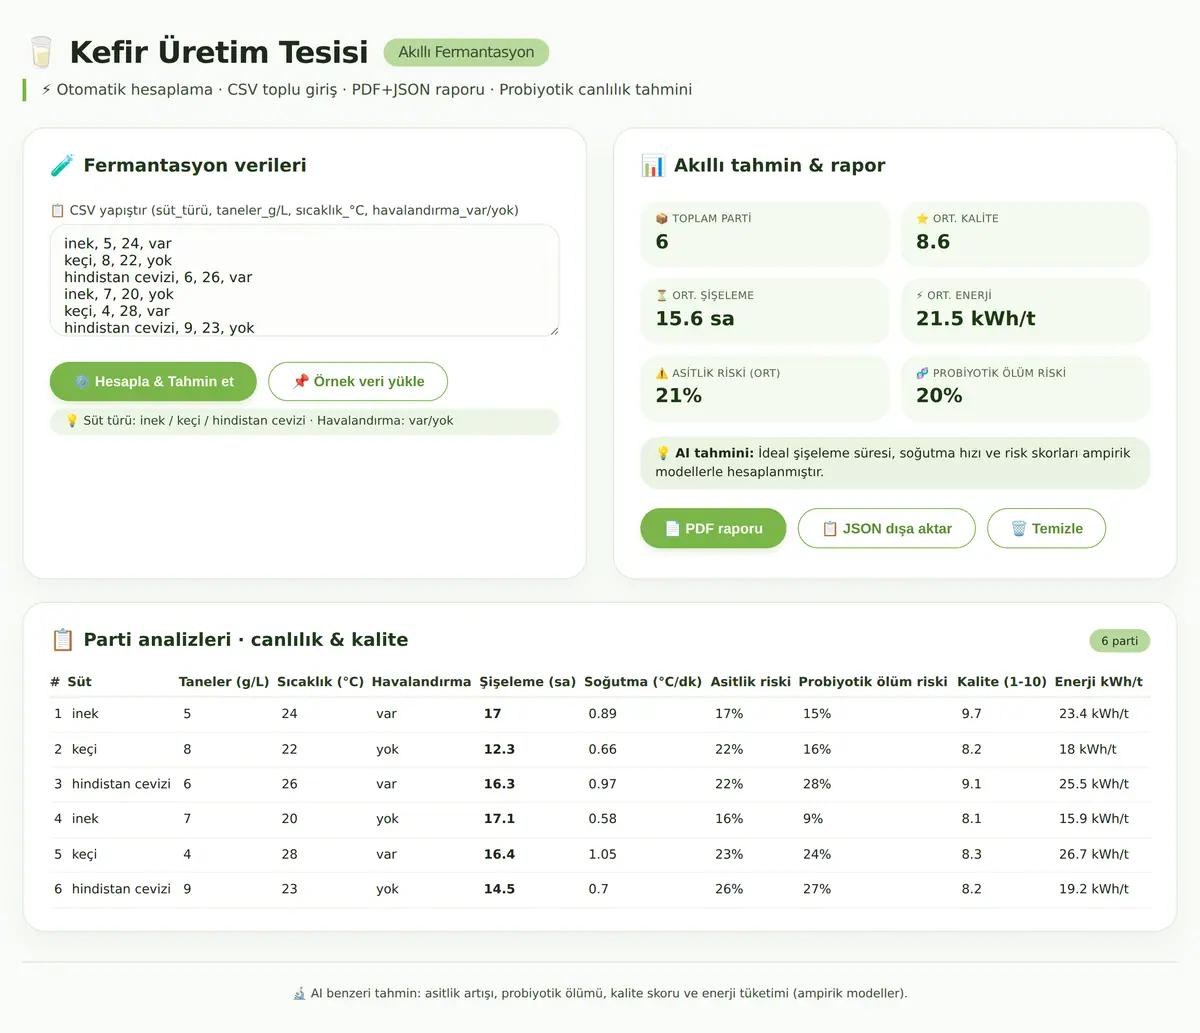Click the '6 parti' count badge
Image resolution: width=1200 pixels, height=1033 pixels.
tap(1120, 641)
